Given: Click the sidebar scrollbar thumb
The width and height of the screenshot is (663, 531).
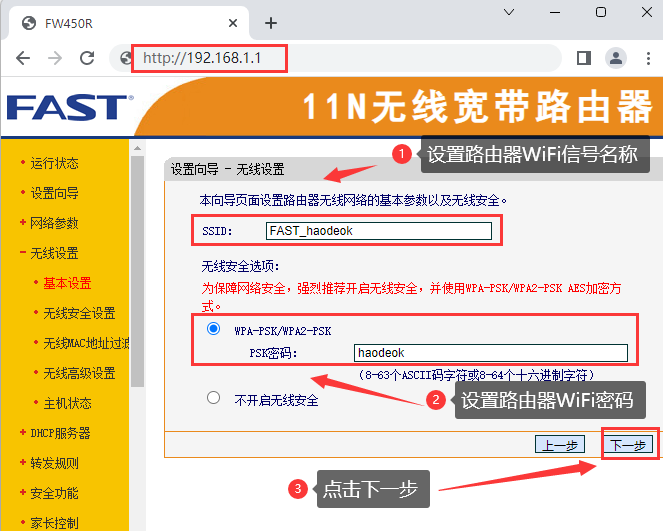Looking at the screenshot, I should 137,271.
